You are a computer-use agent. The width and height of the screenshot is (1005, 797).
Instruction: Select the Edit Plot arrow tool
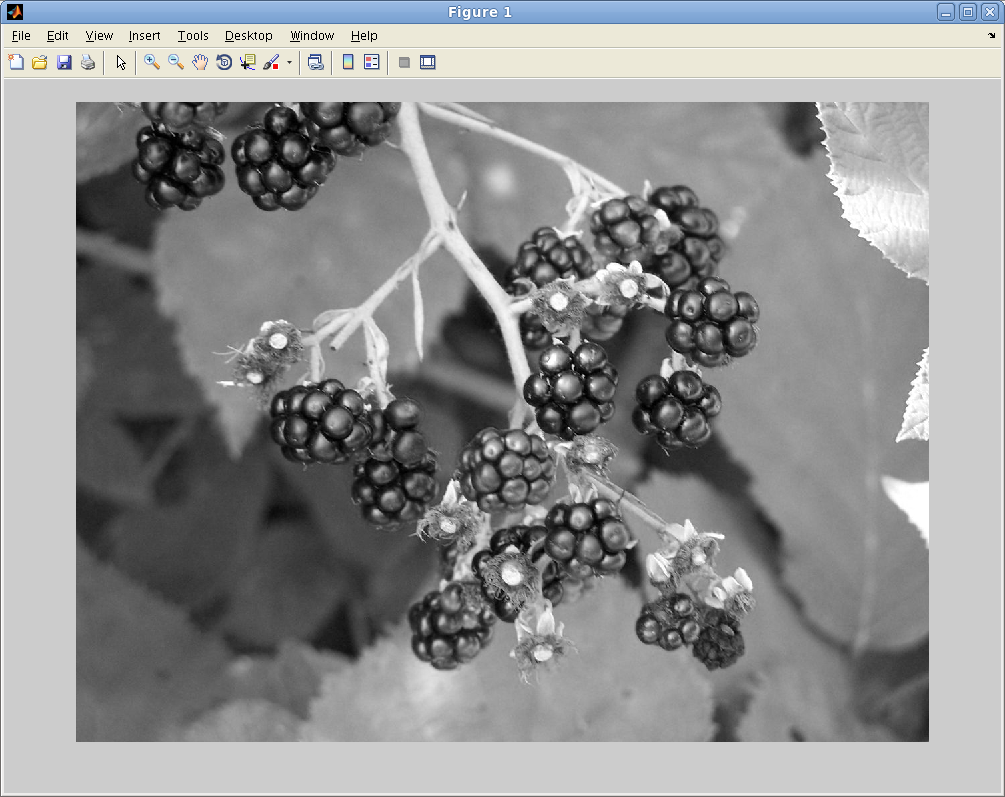(120, 62)
